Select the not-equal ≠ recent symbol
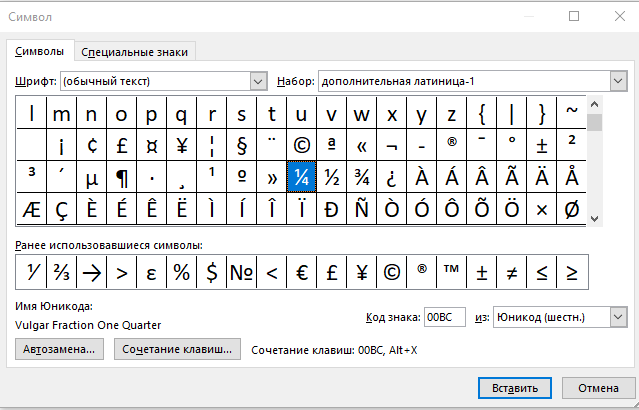The image size is (639, 410). click(512, 271)
